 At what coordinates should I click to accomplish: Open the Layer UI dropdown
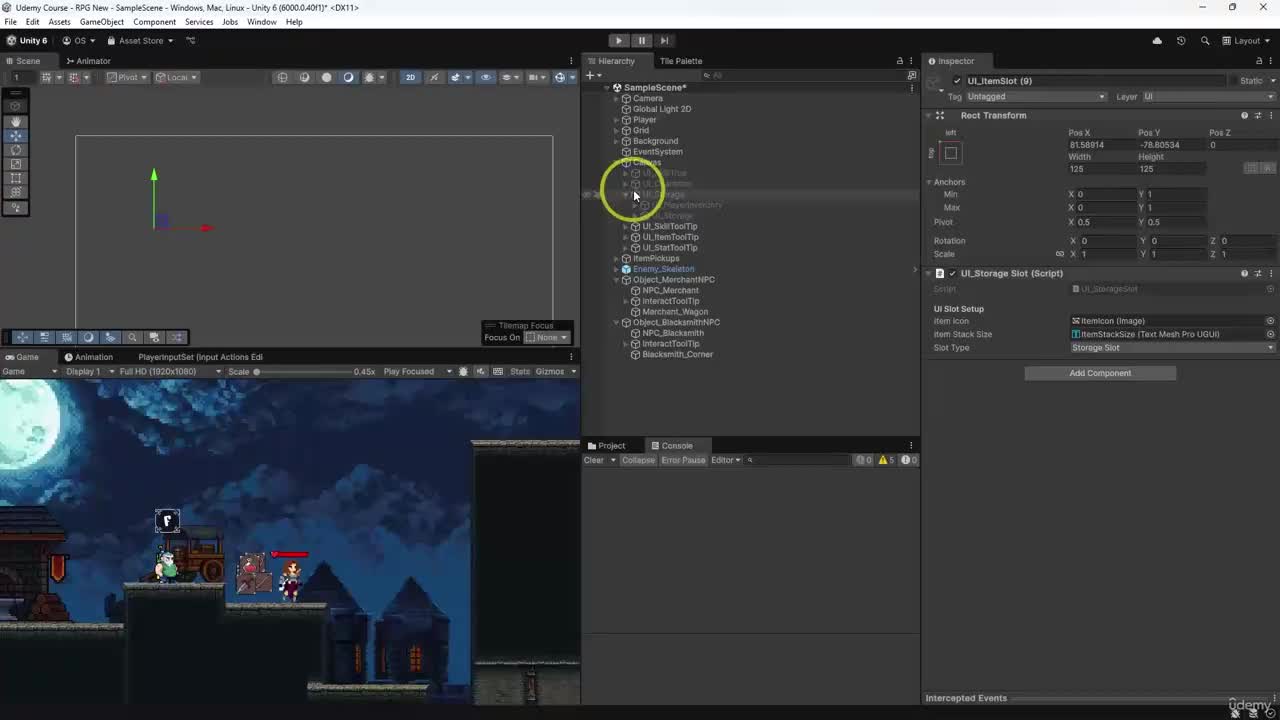(x=1208, y=97)
